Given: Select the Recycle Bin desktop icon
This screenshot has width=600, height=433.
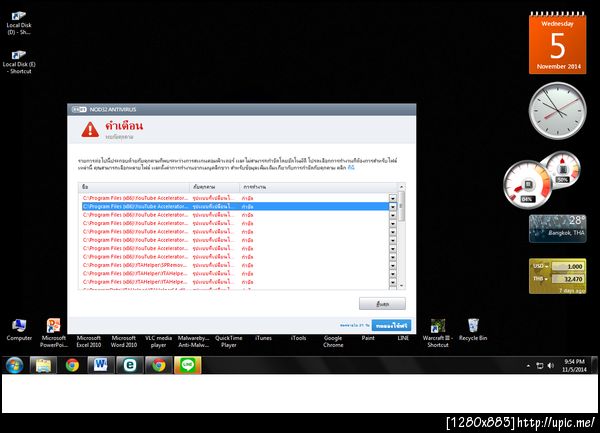Looking at the screenshot, I should click(x=473, y=325).
